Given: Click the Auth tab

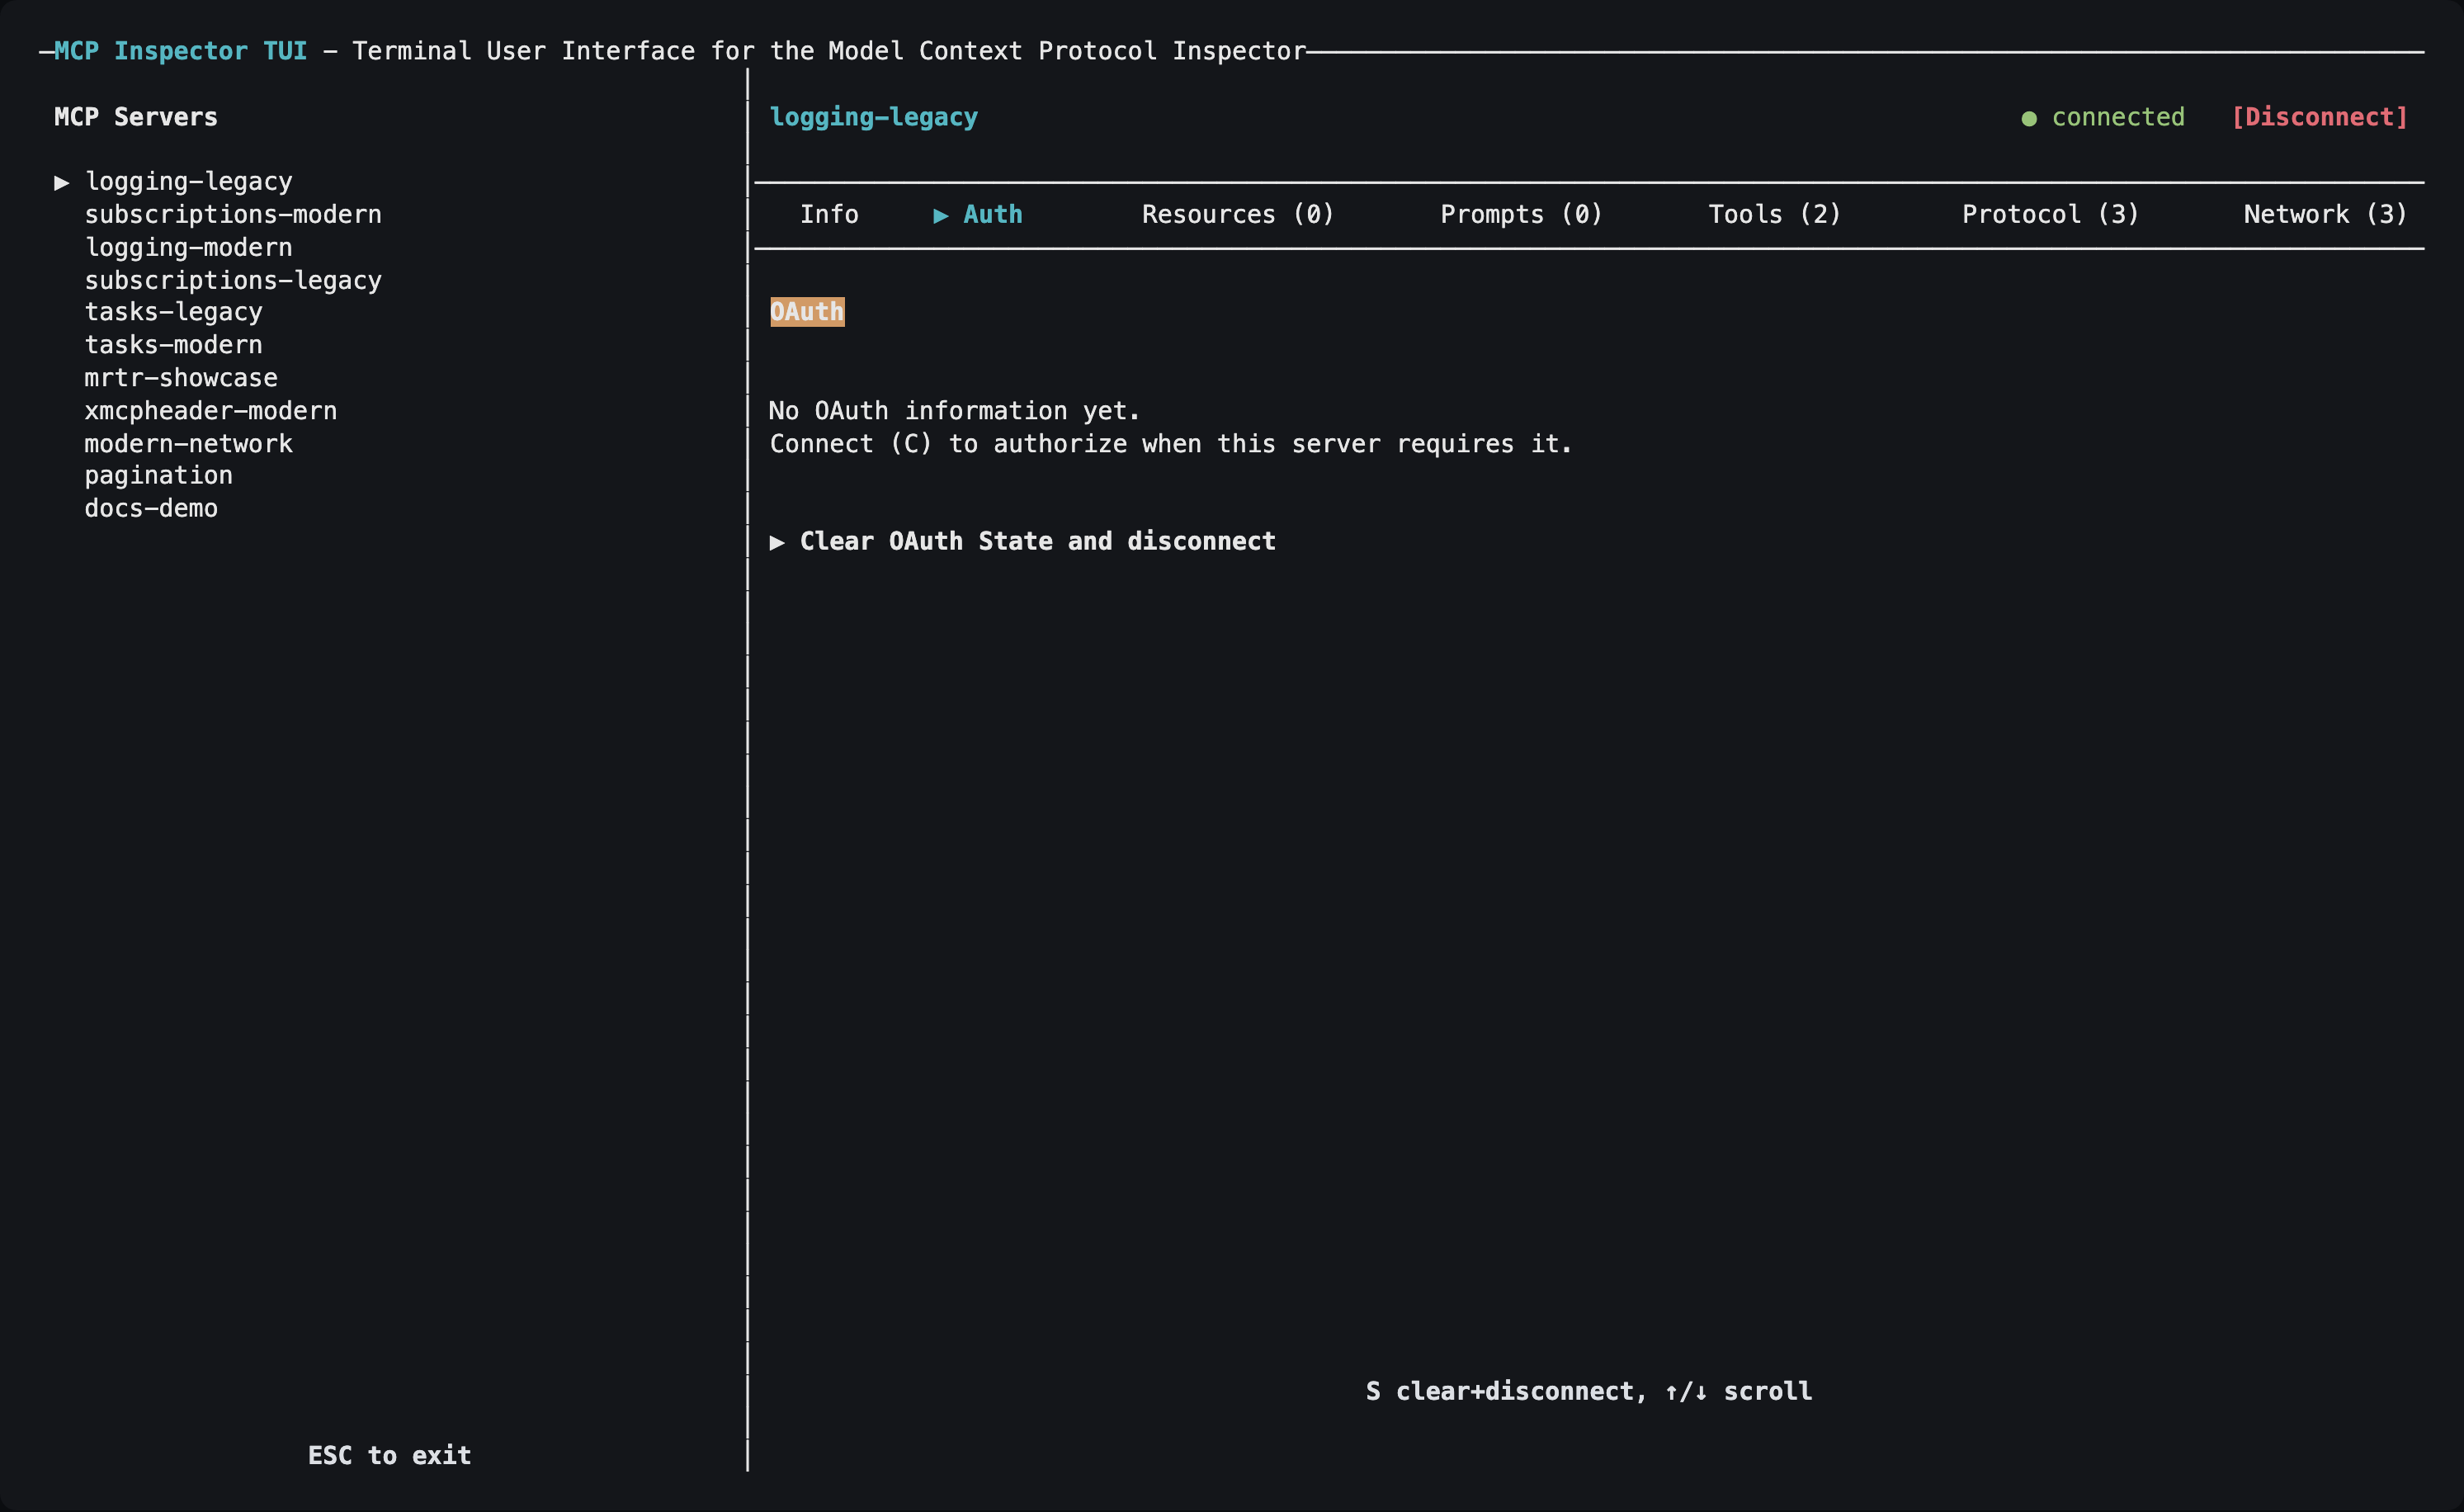Looking at the screenshot, I should coord(992,214).
